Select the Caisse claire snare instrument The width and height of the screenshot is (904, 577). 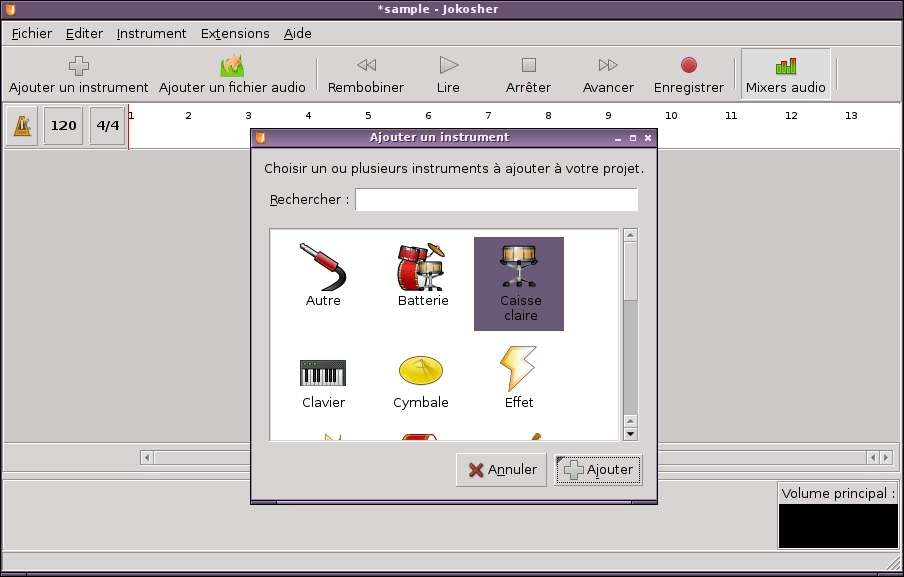pyautogui.click(x=519, y=284)
